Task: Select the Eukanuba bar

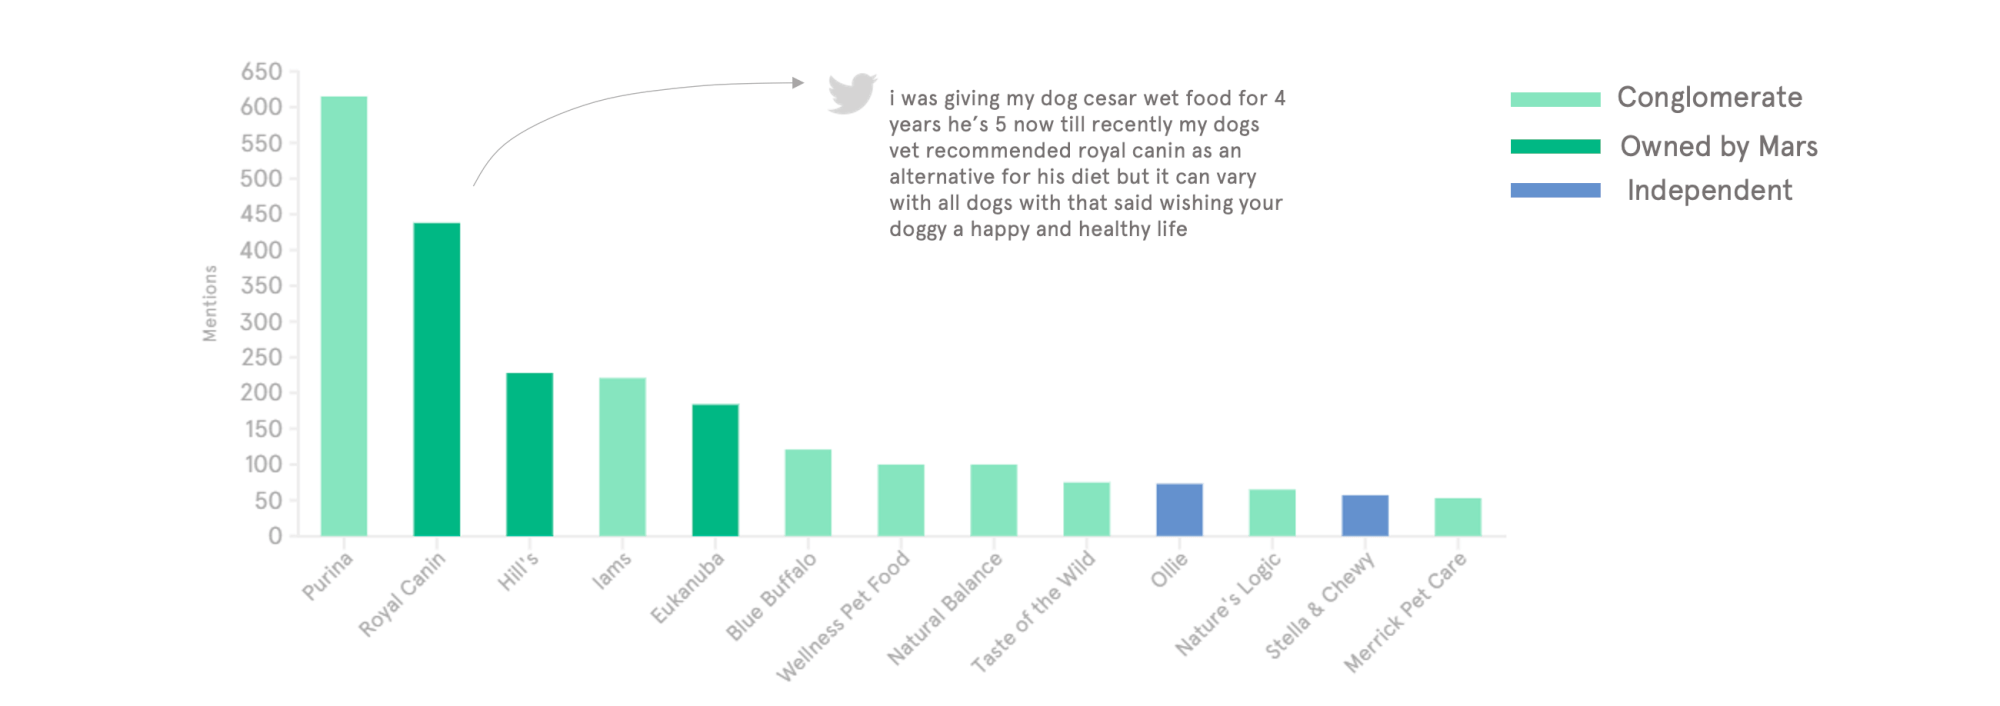Action: (x=715, y=470)
